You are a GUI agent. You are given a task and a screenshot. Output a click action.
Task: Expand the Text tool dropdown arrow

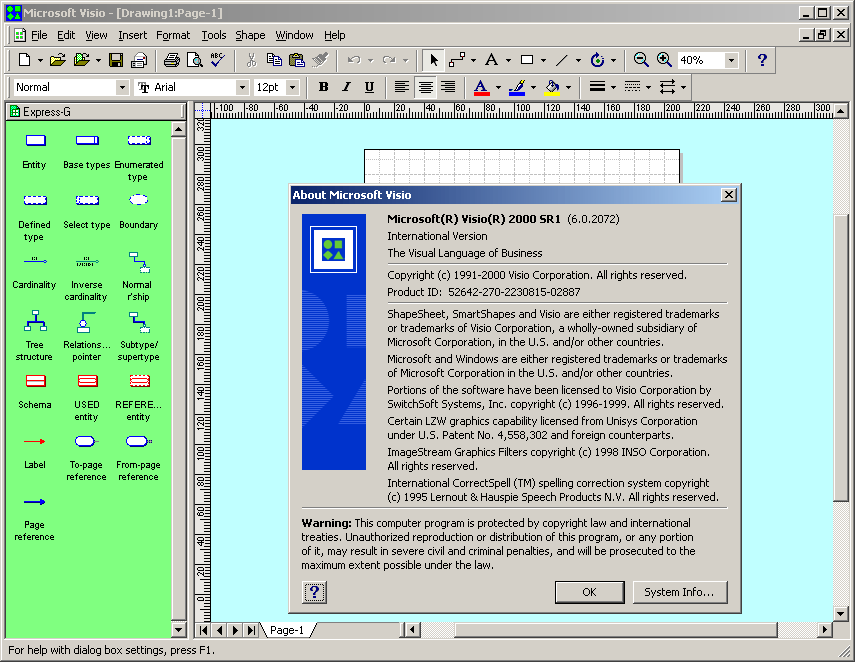508,60
